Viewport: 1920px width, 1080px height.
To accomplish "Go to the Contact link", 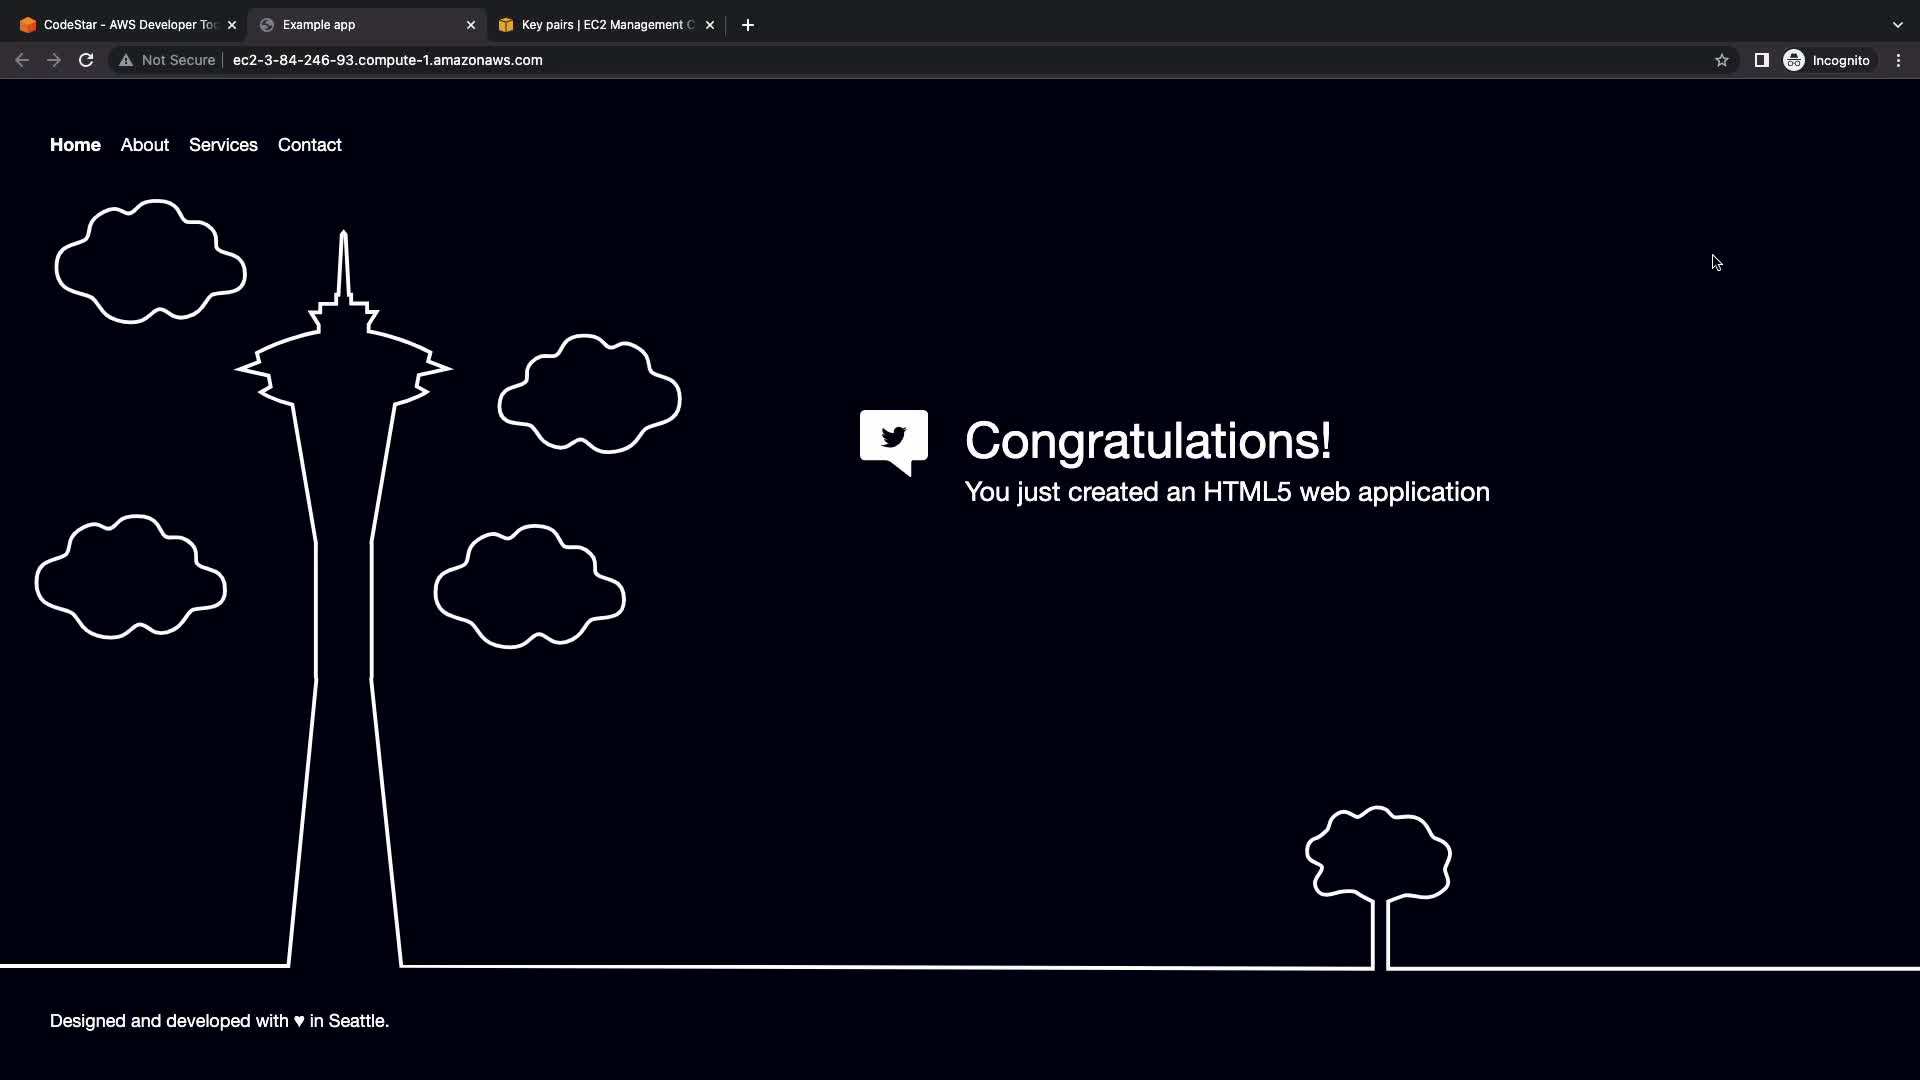I will click(309, 145).
